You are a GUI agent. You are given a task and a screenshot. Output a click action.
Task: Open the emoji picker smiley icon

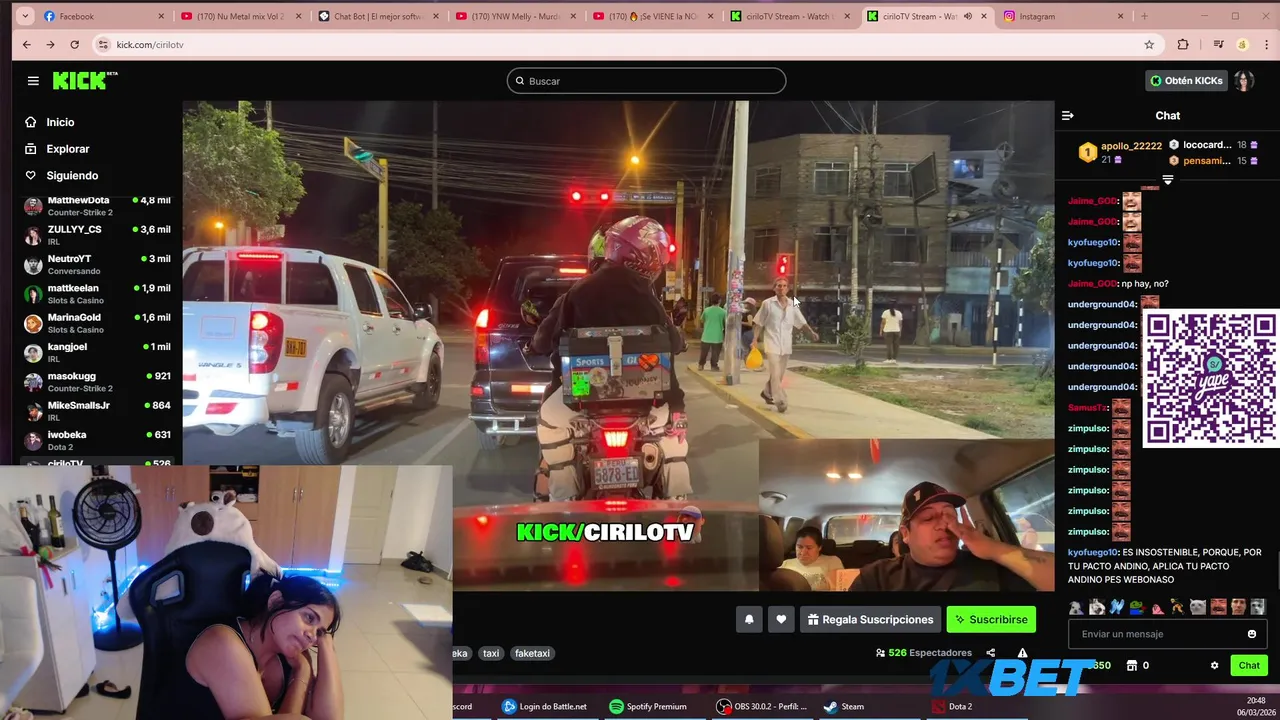[x=1252, y=634]
